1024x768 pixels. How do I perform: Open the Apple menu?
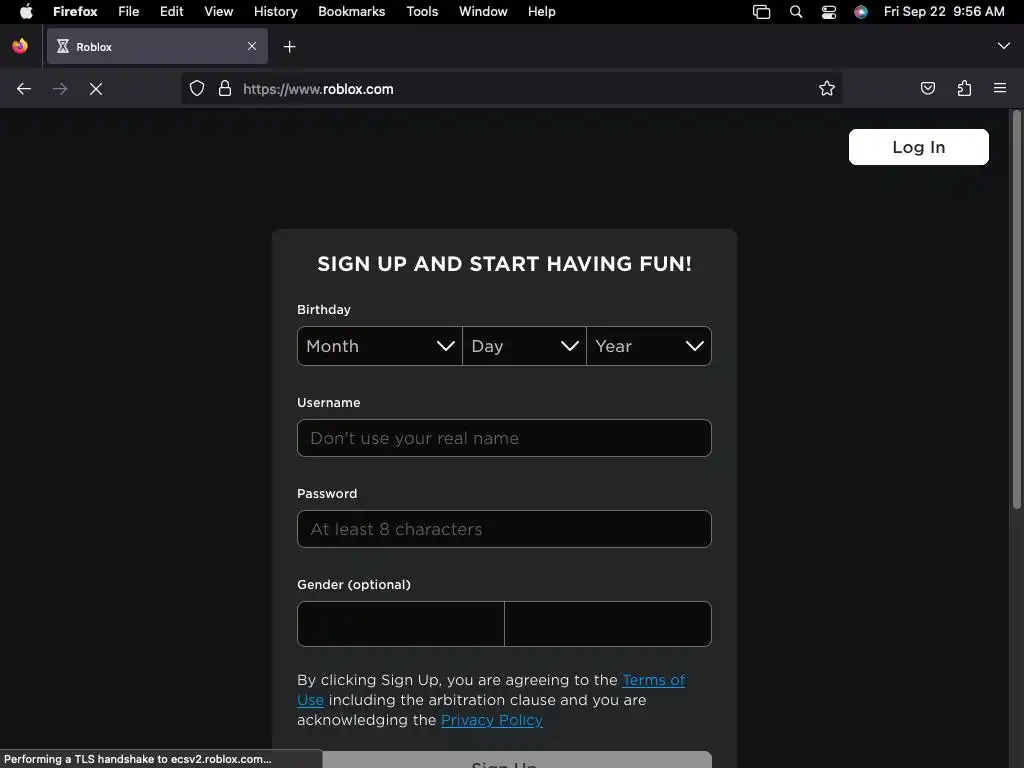pos(25,11)
